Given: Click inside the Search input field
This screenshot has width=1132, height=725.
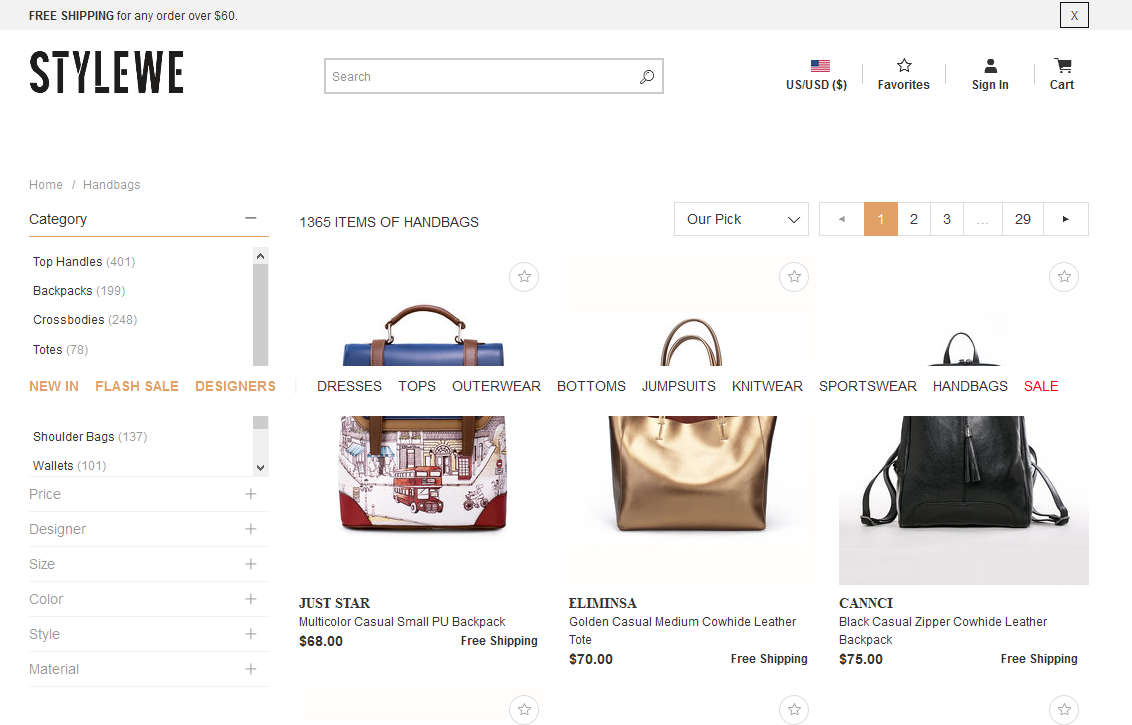Looking at the screenshot, I should pos(480,77).
